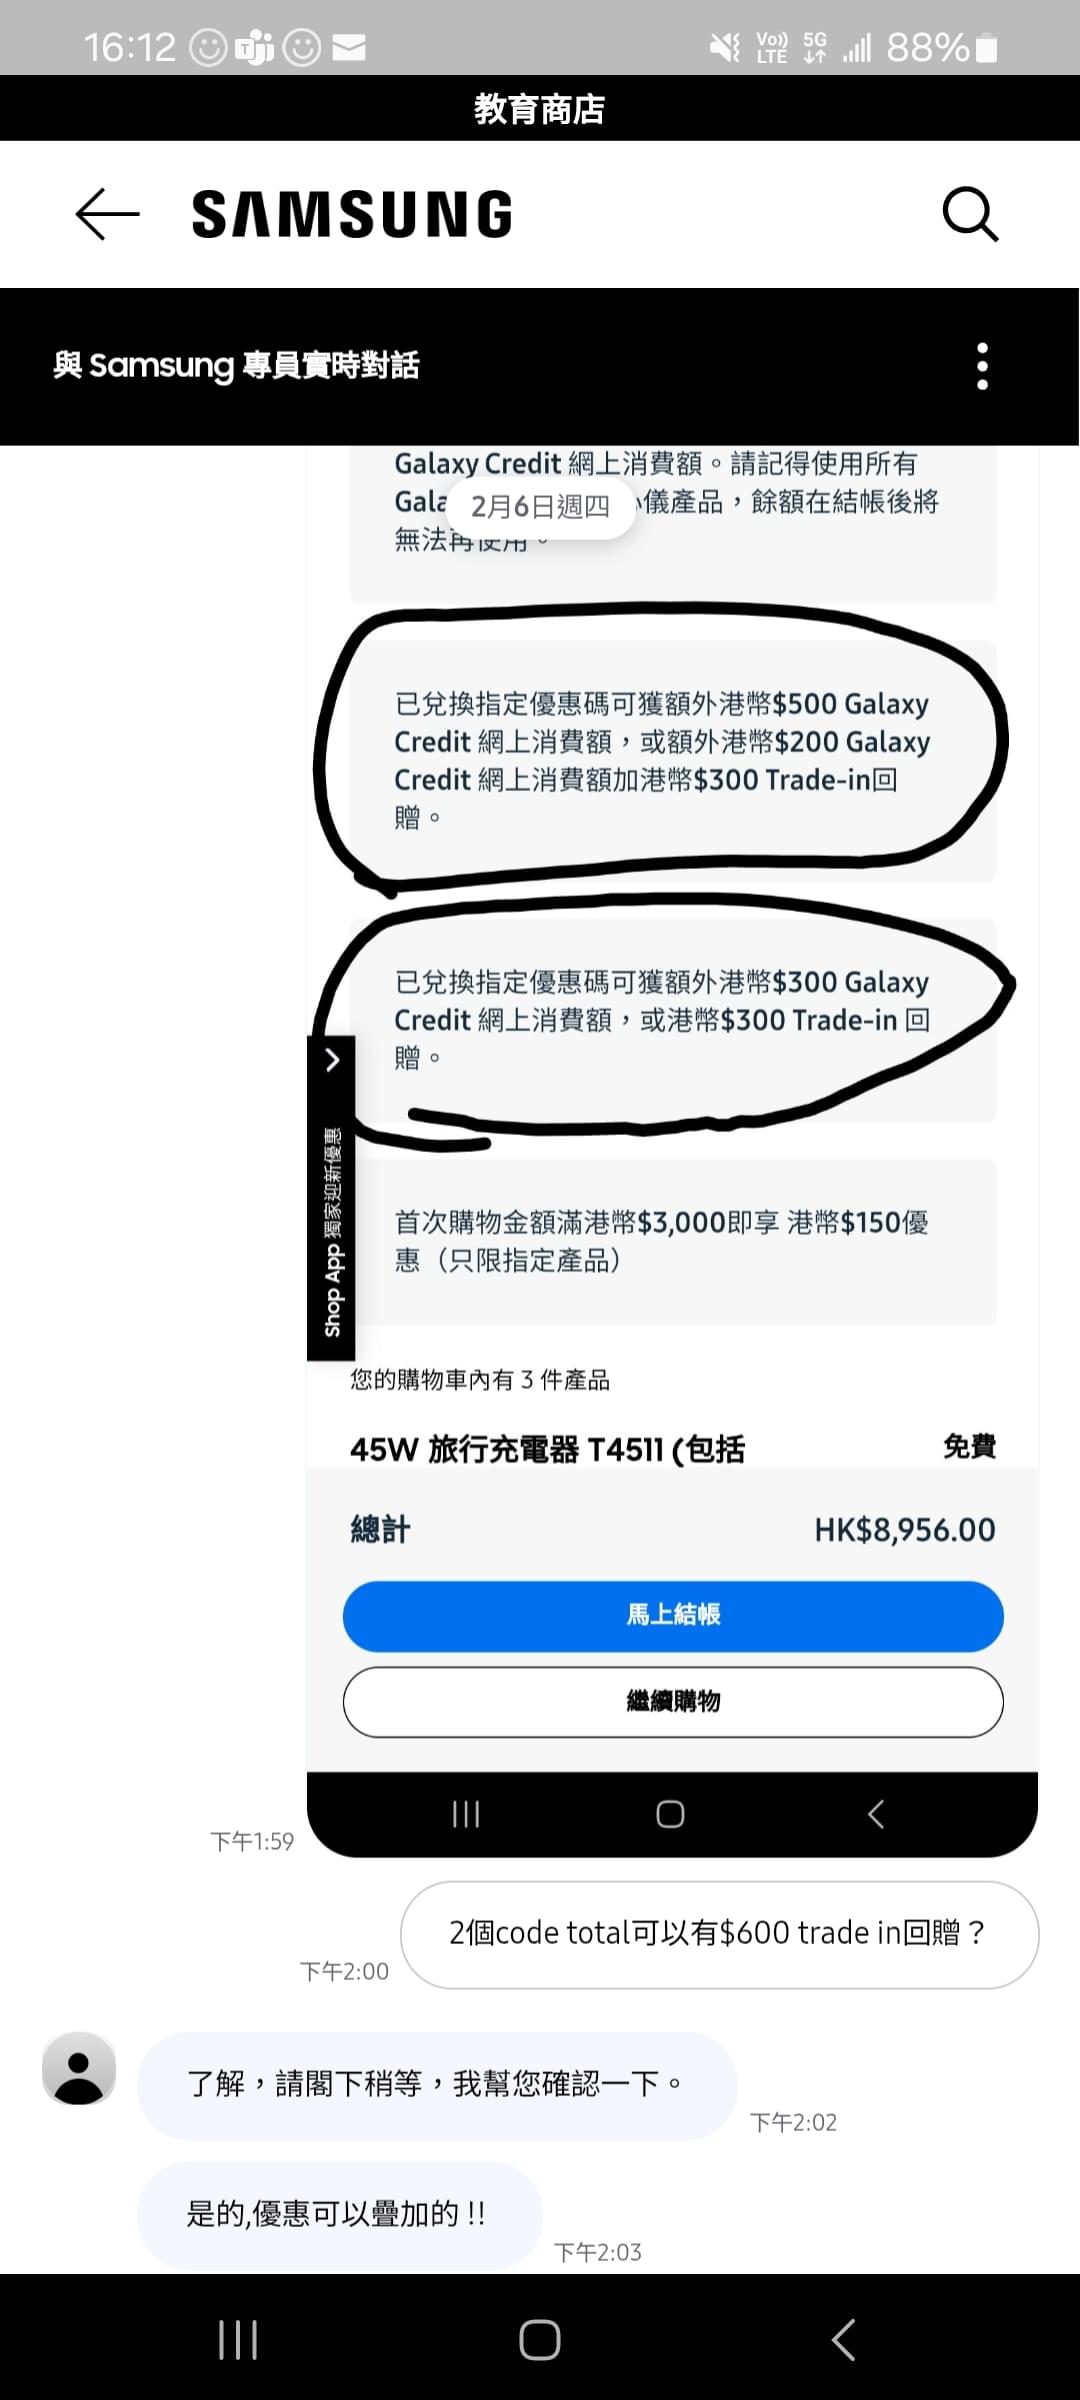This screenshot has height=2400, width=1080.
Task: Select the $600 trade in question bubble
Action: pyautogui.click(x=720, y=1934)
